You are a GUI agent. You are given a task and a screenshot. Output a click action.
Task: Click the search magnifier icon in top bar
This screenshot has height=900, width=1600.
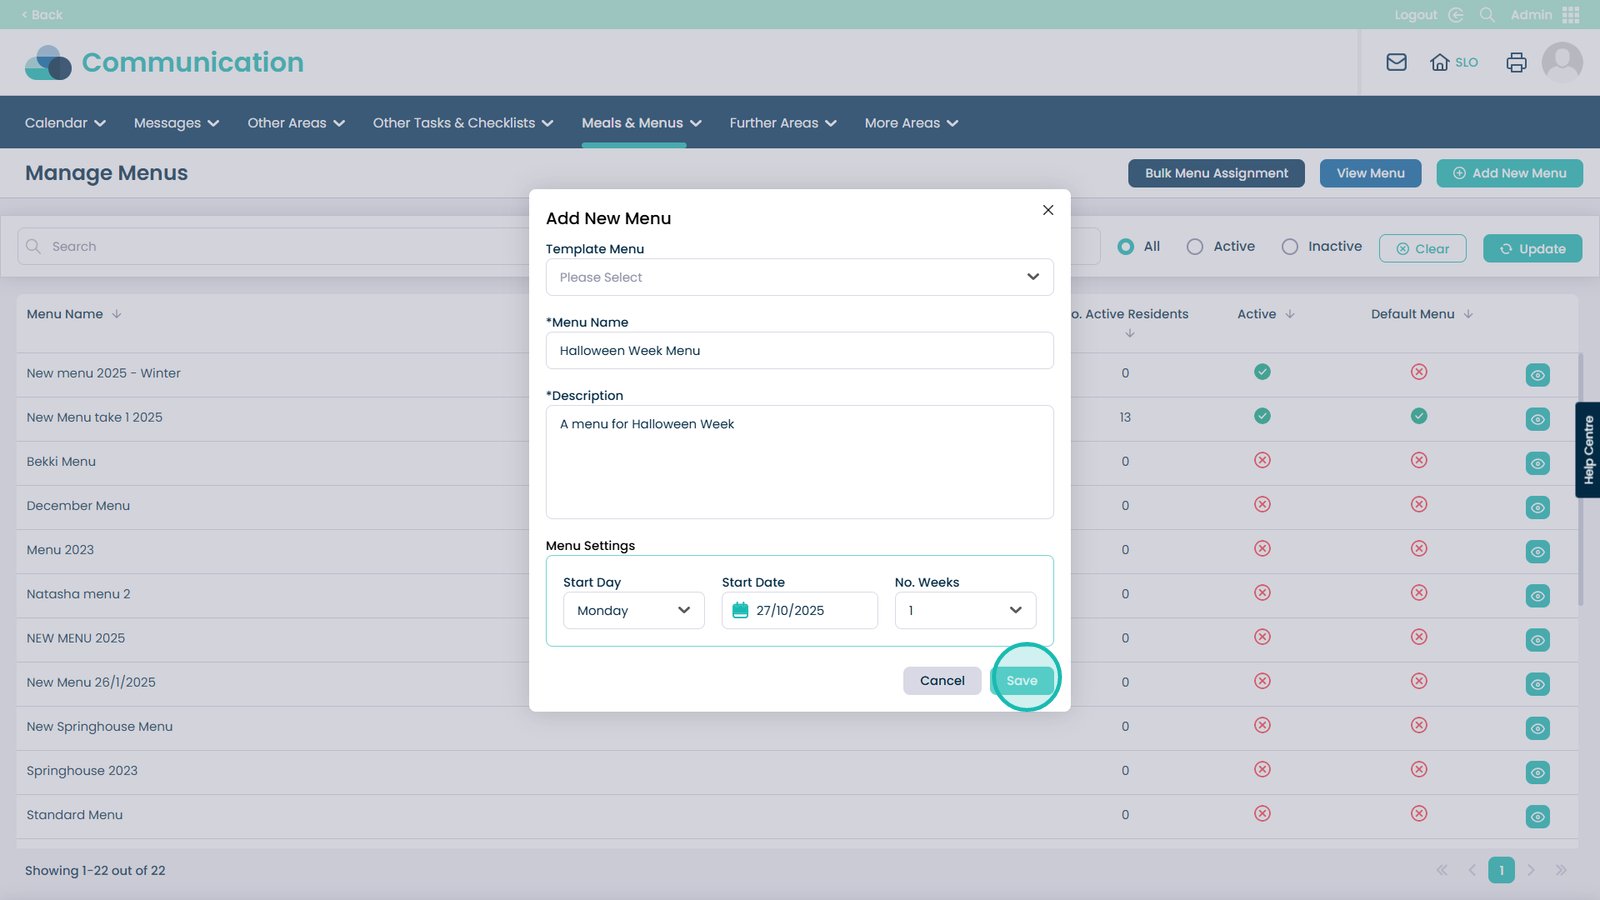[x=1487, y=15]
